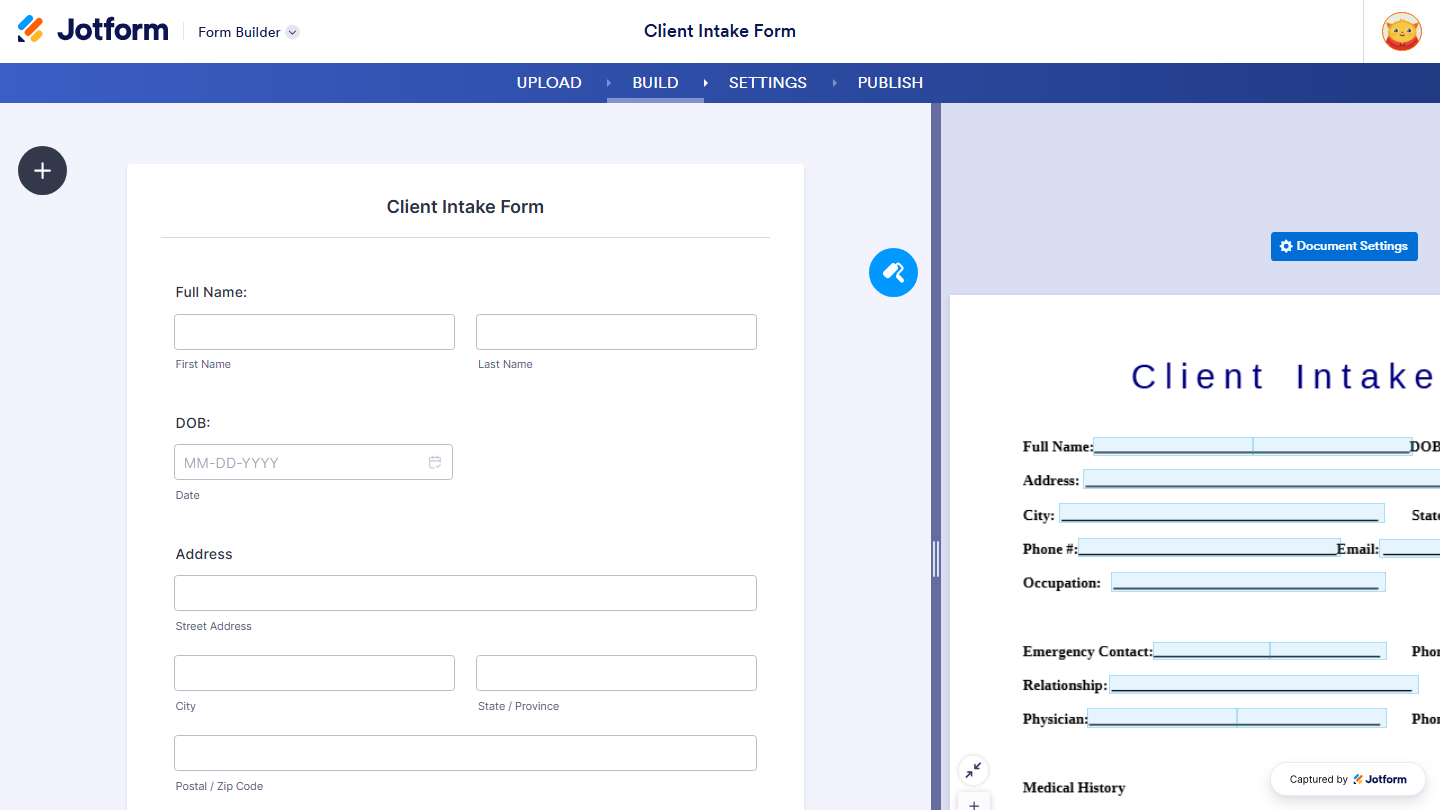This screenshot has height=810, width=1440.
Task: Select the Phone # field on the PDF
Action: (x=1209, y=547)
